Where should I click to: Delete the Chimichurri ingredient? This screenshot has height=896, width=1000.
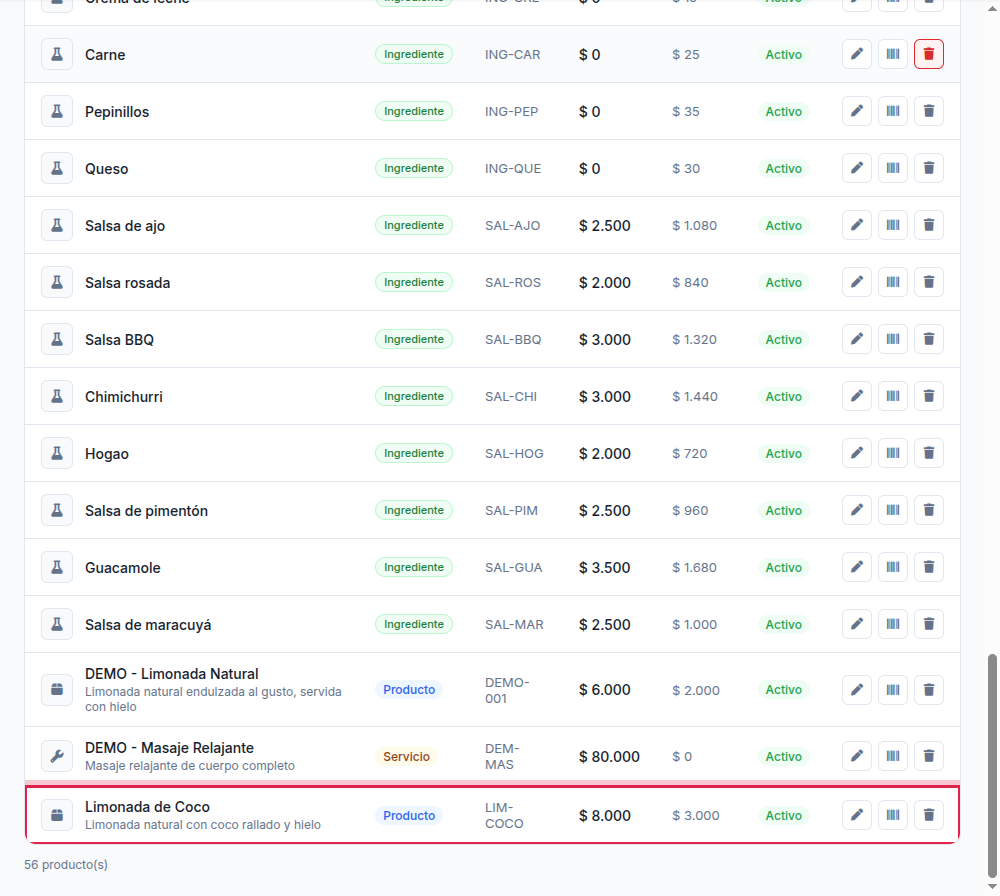tap(929, 396)
